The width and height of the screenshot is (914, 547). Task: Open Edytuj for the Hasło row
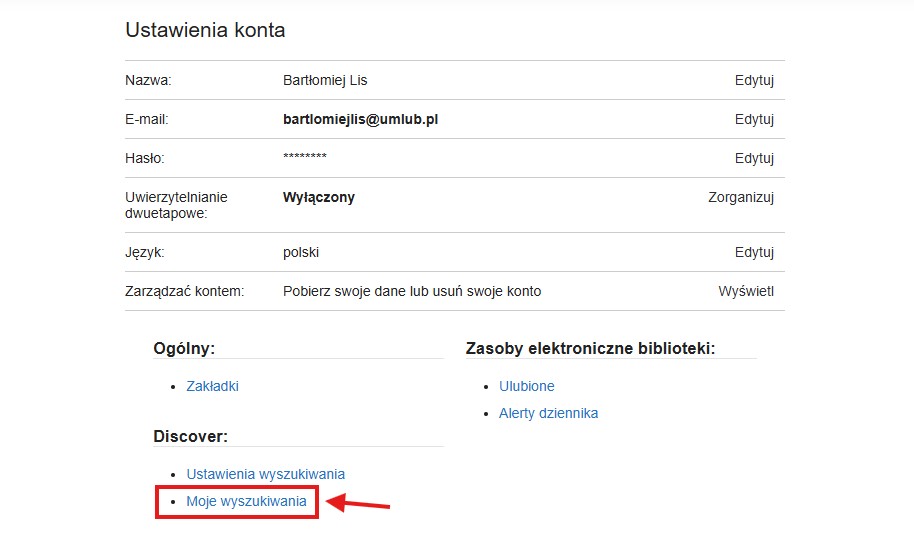click(x=754, y=158)
